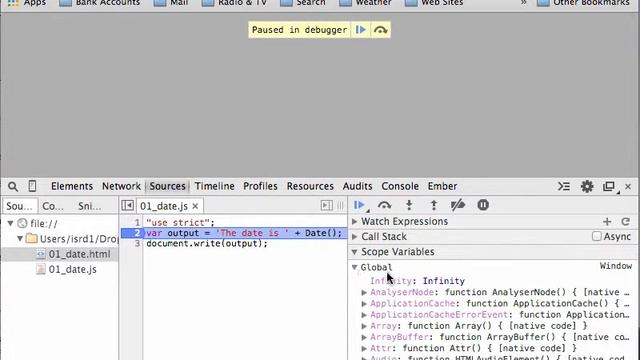Hide the file navigator pane
Screen dimensions: 640x360
127,205
